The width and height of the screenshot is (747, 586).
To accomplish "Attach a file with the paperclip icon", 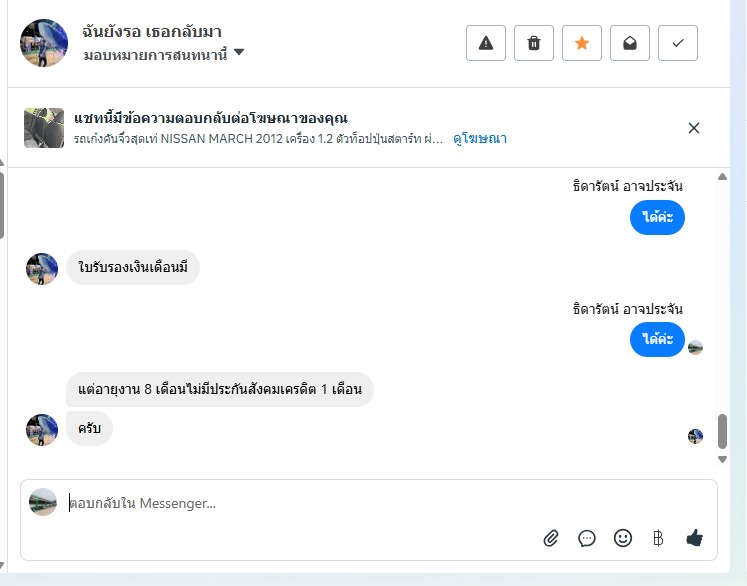I will [551, 538].
